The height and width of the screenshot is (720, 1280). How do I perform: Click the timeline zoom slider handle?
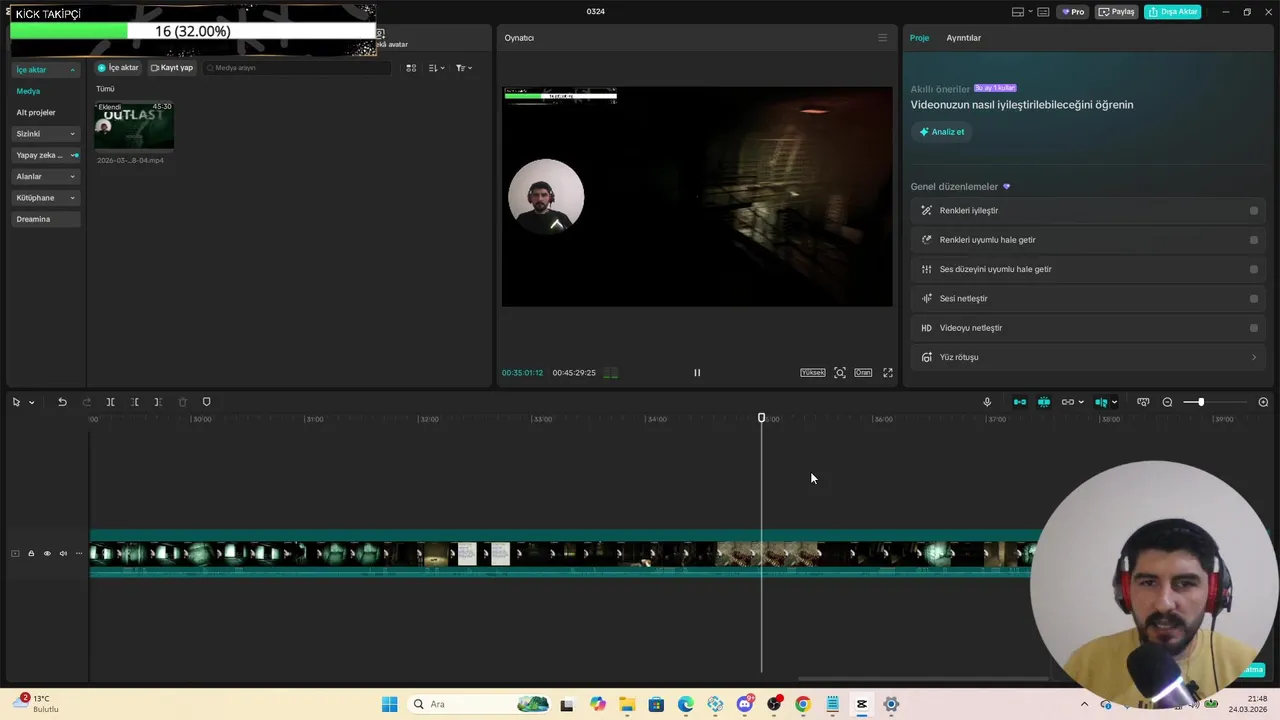click(1201, 402)
